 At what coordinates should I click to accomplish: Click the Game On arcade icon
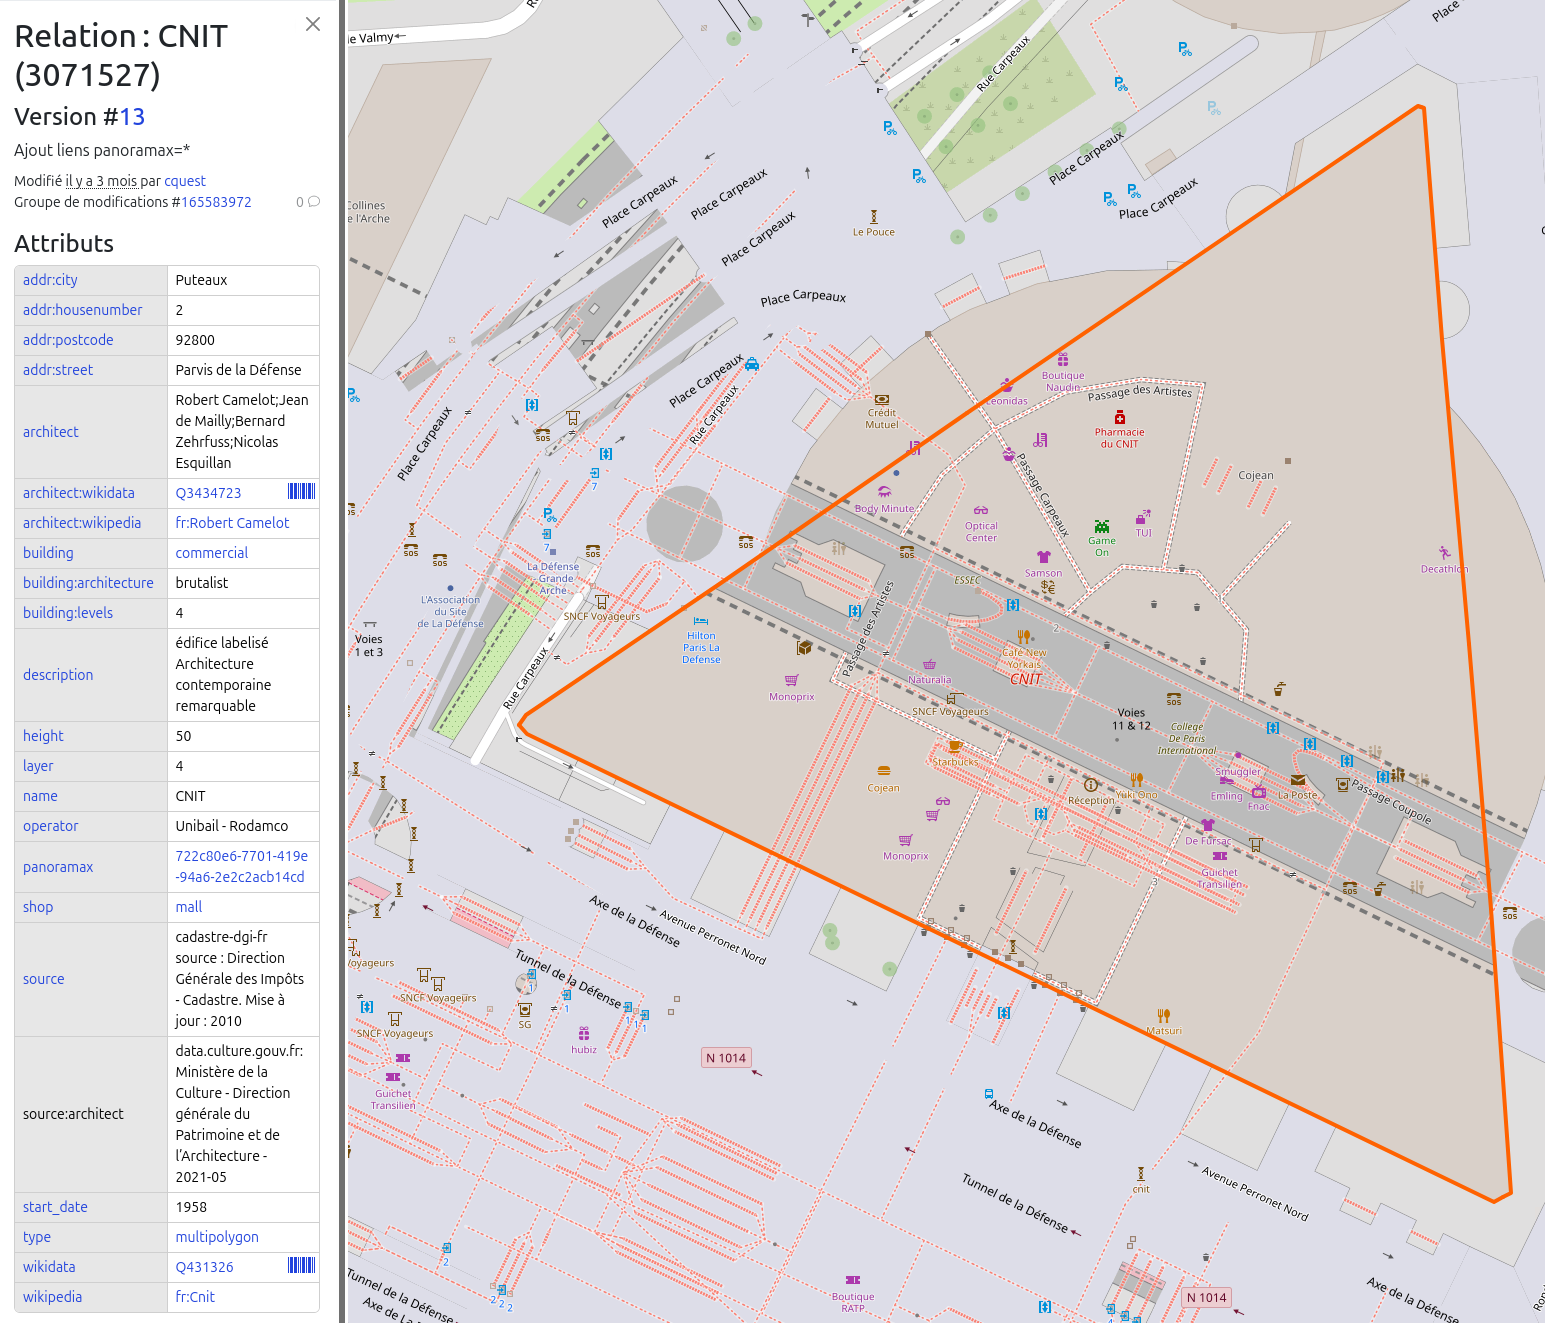point(1101,527)
